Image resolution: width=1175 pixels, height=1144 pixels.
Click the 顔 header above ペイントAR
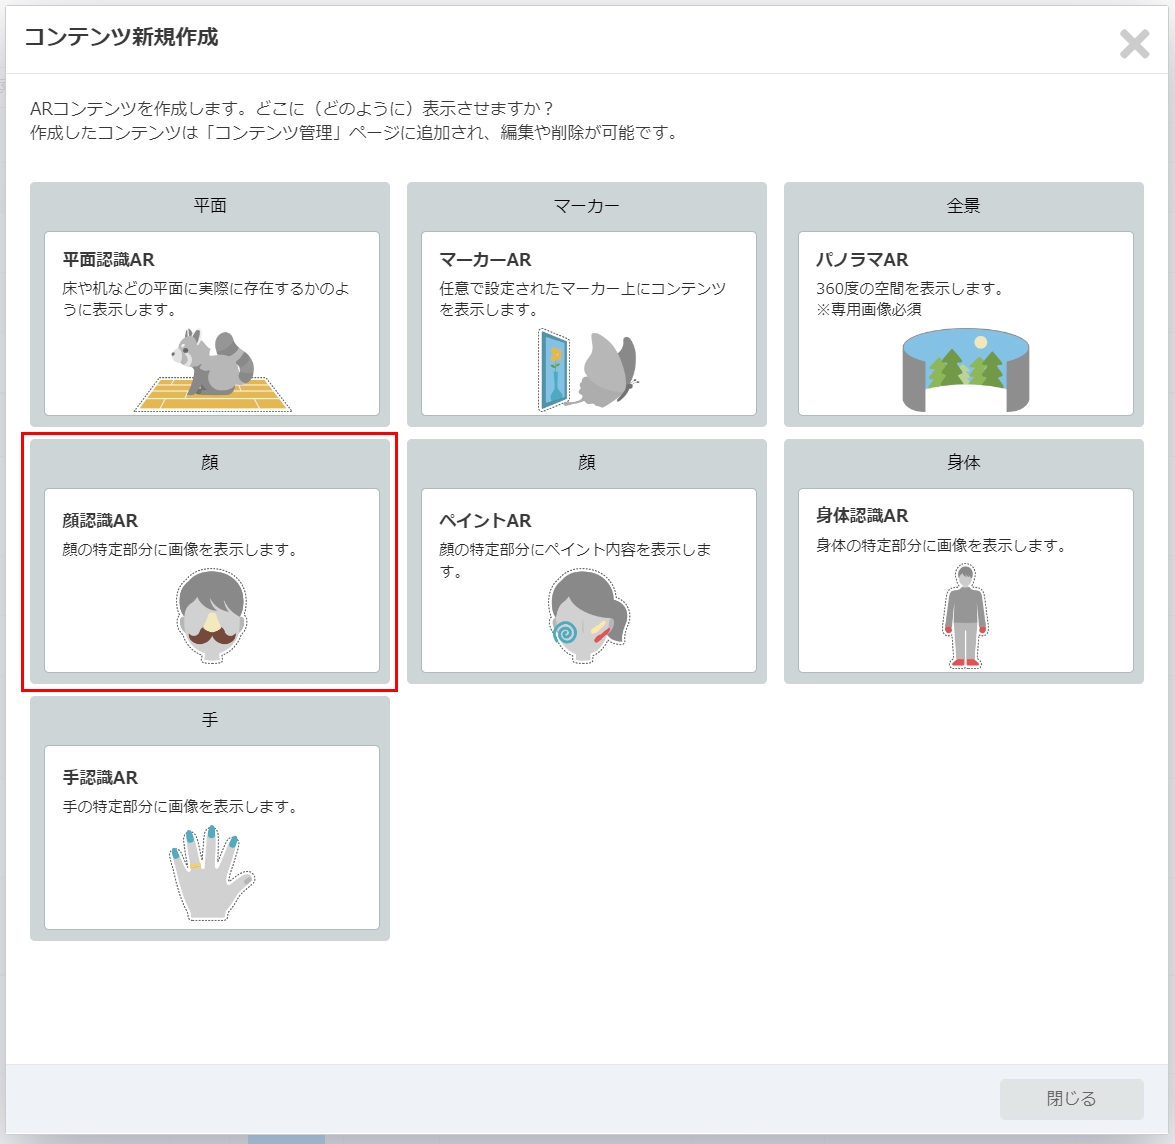tap(587, 463)
